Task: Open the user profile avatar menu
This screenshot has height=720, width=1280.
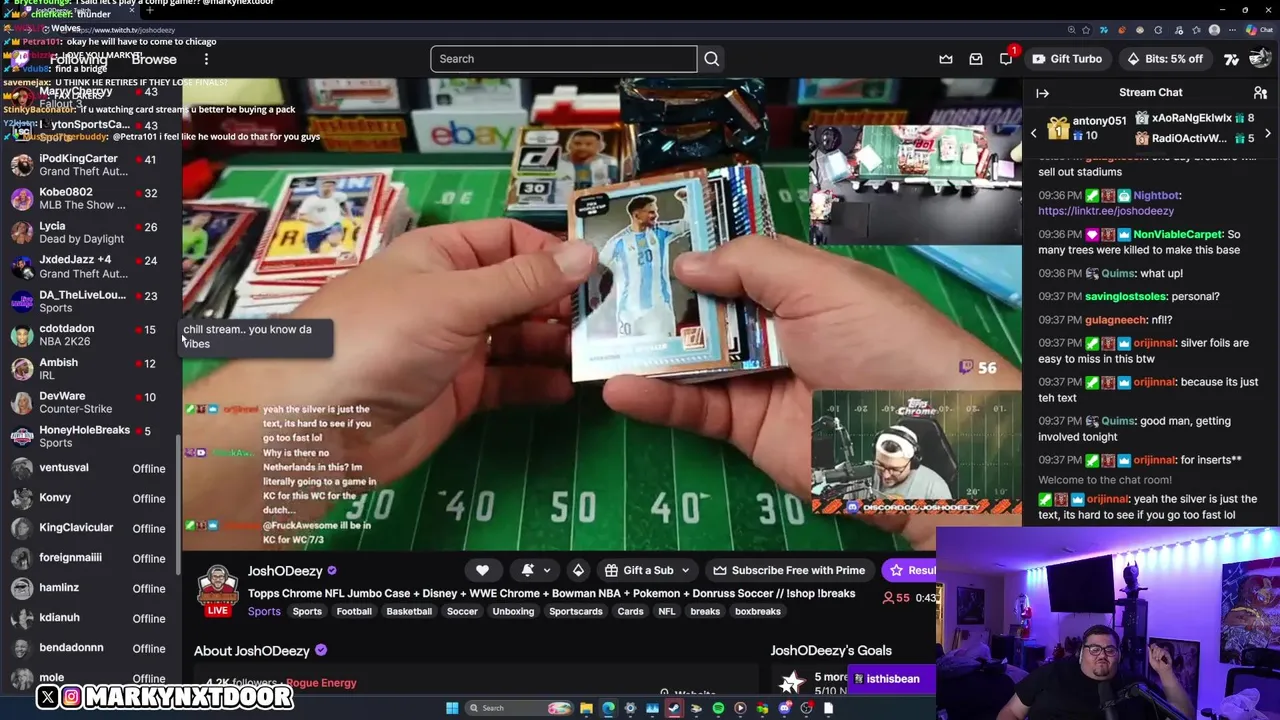Action: pyautogui.click(x=1260, y=59)
